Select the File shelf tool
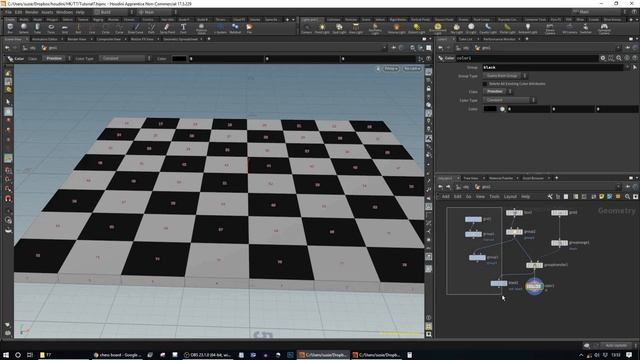Viewport: 640px width, 360px height. (x=249, y=29)
